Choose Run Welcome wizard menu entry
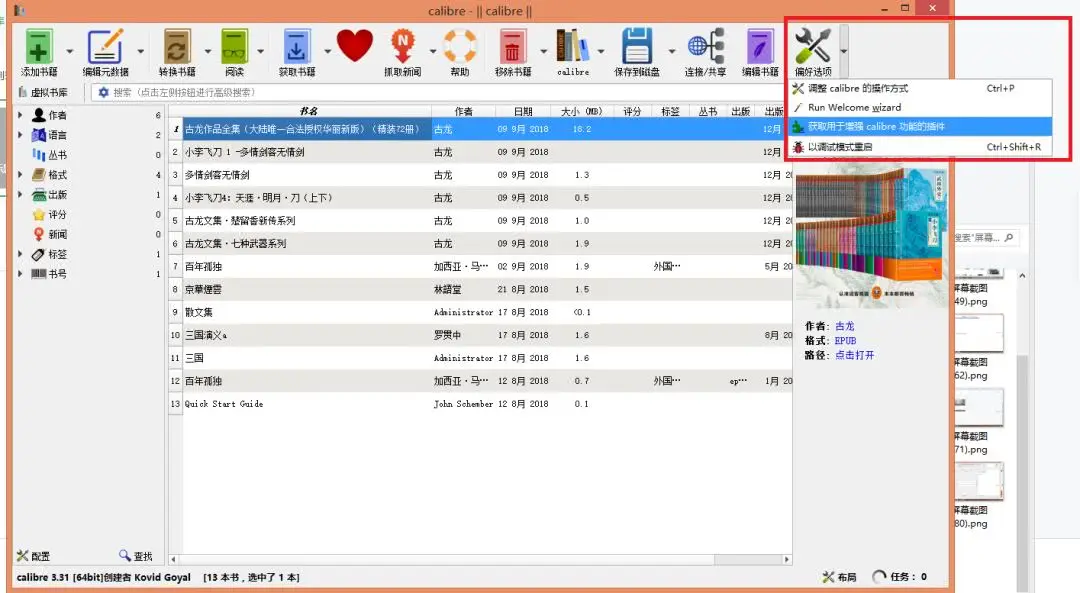The image size is (1080, 593). tap(920, 107)
